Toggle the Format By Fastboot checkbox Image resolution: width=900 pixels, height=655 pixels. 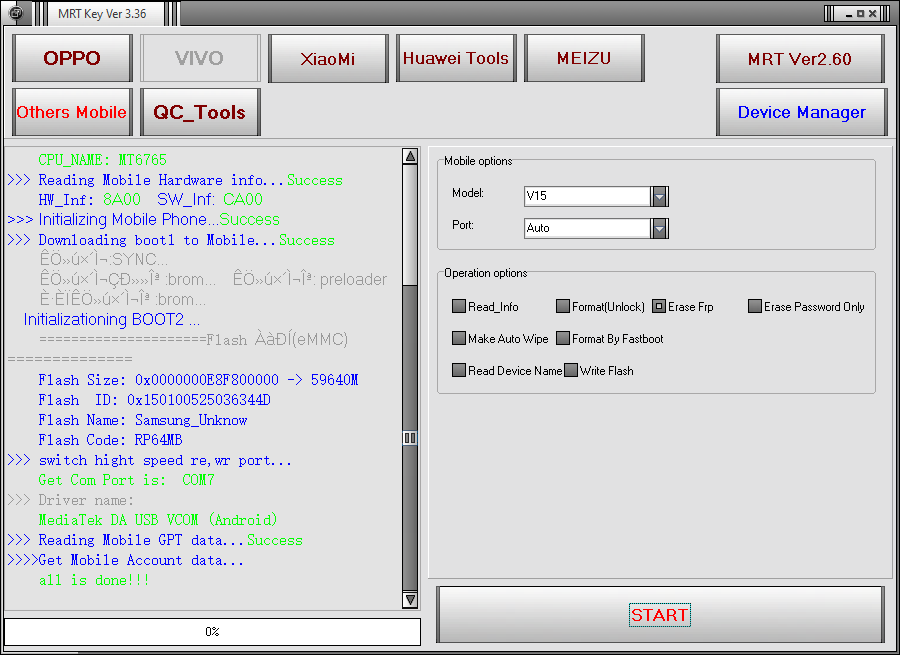coord(563,339)
